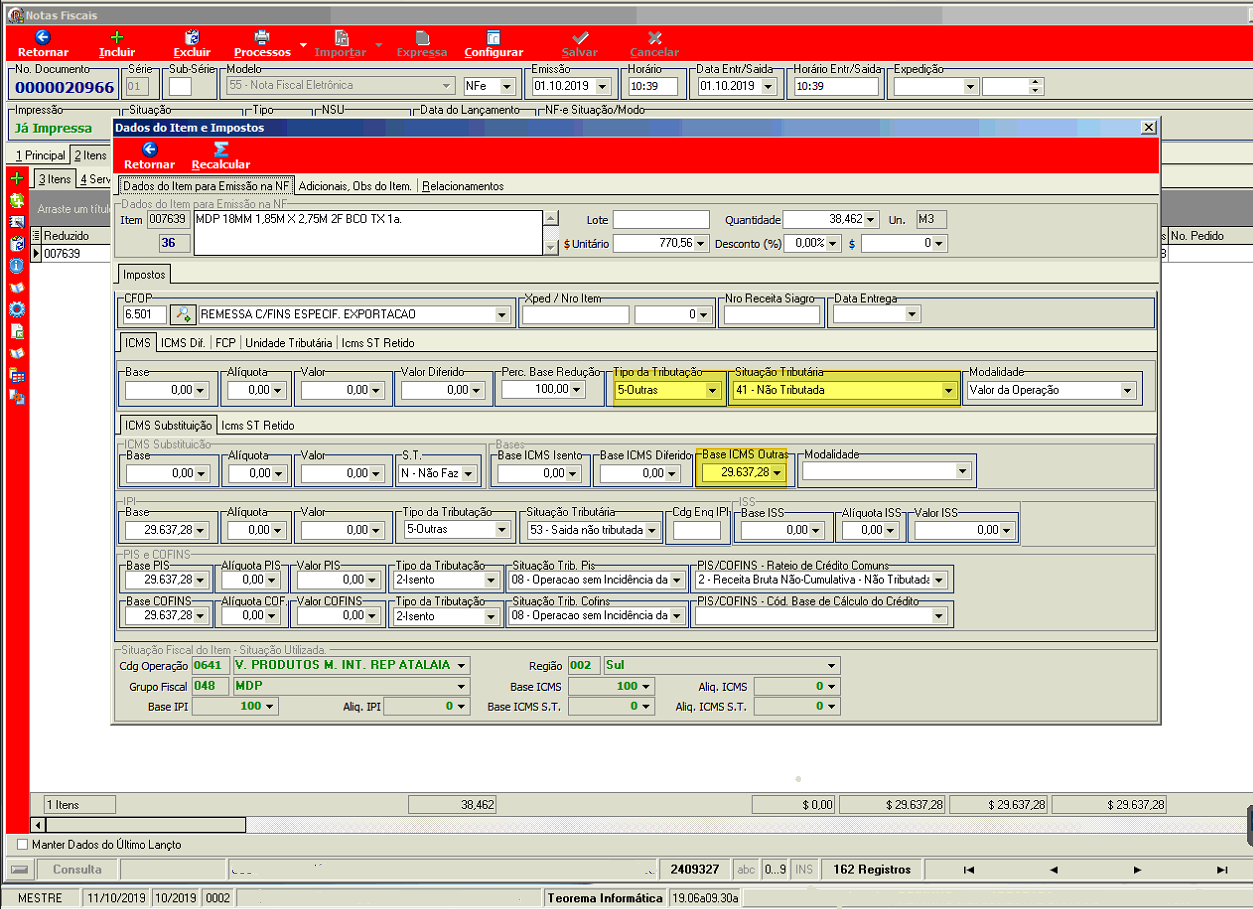Click the Excluir icon in the main toolbar

[192, 37]
